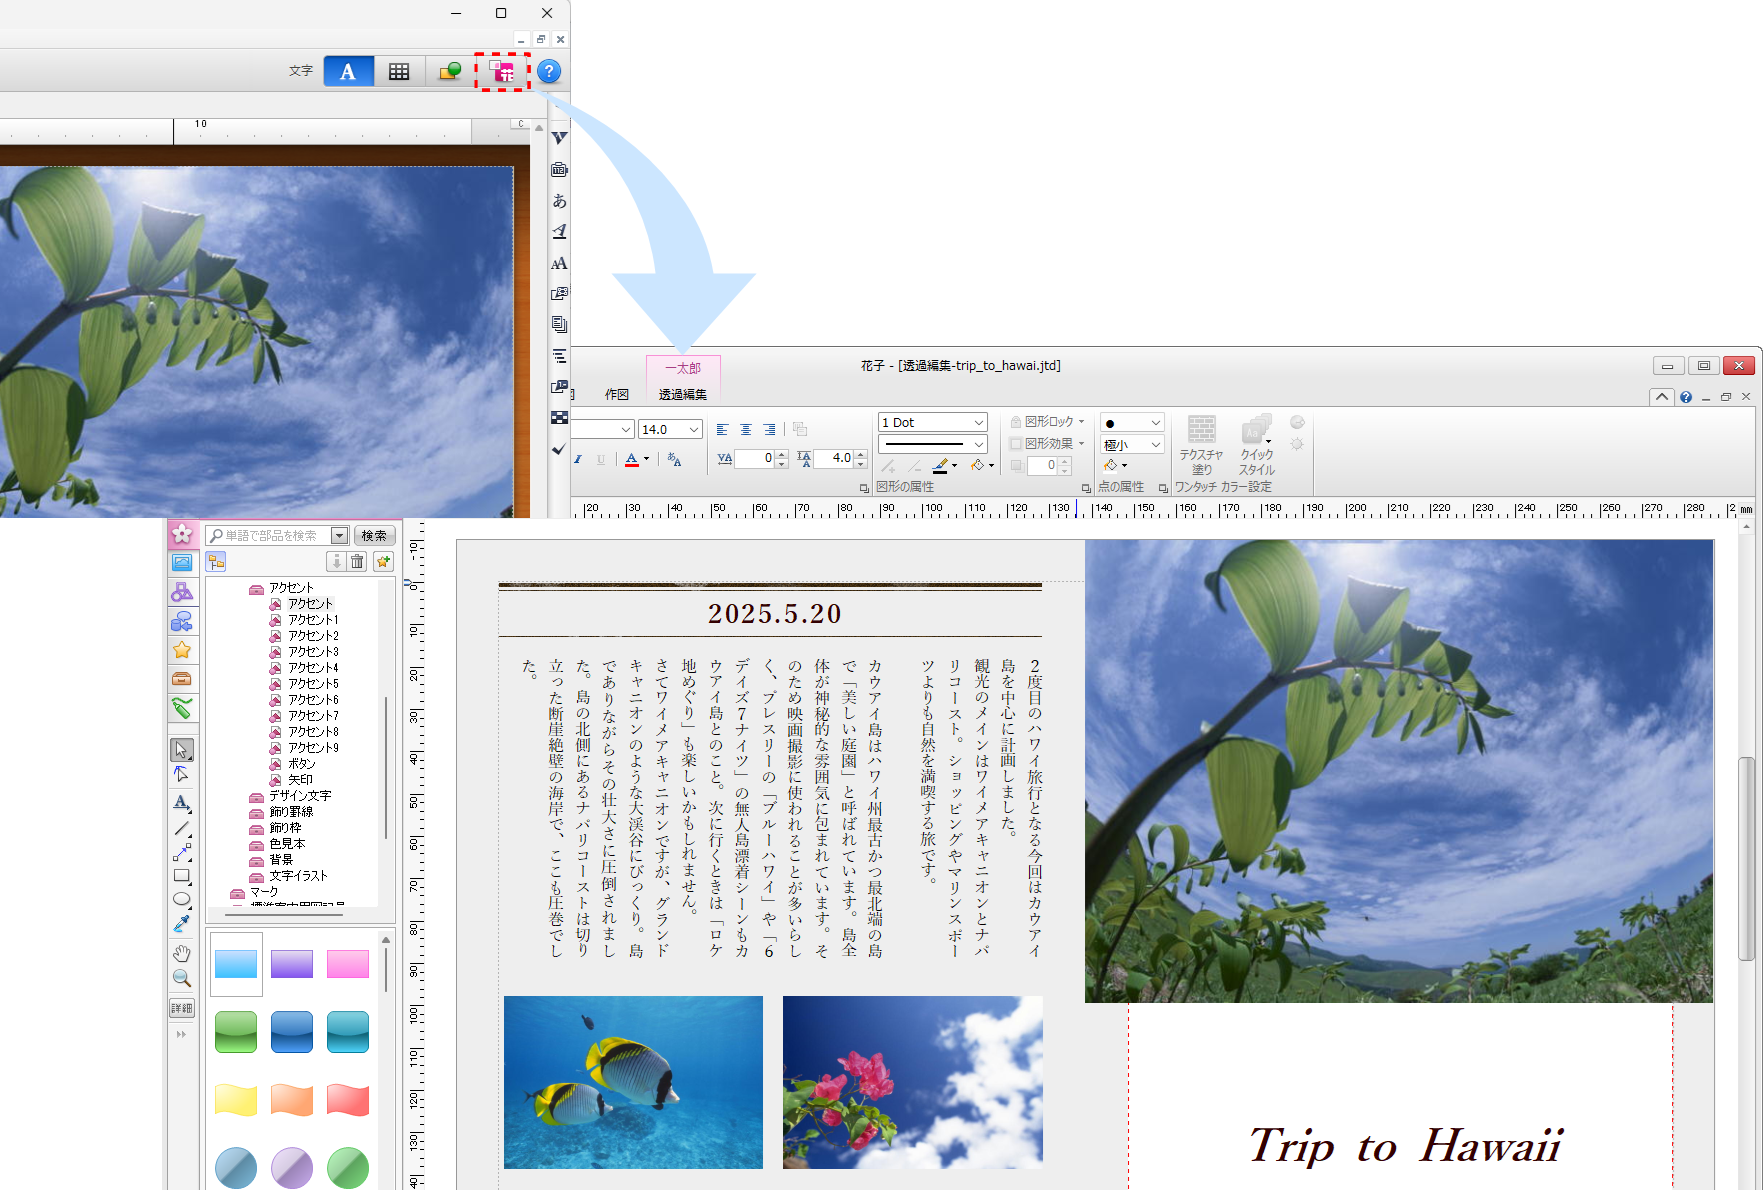Screen dimensions: 1764x1192
Task: Open the font size 14.0 dropdown
Action: (694, 430)
